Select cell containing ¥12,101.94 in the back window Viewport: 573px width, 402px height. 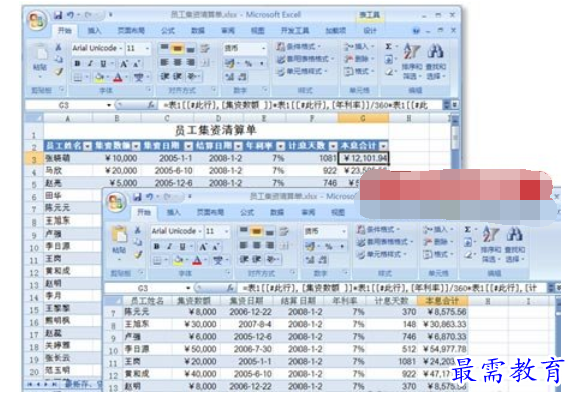tap(364, 158)
